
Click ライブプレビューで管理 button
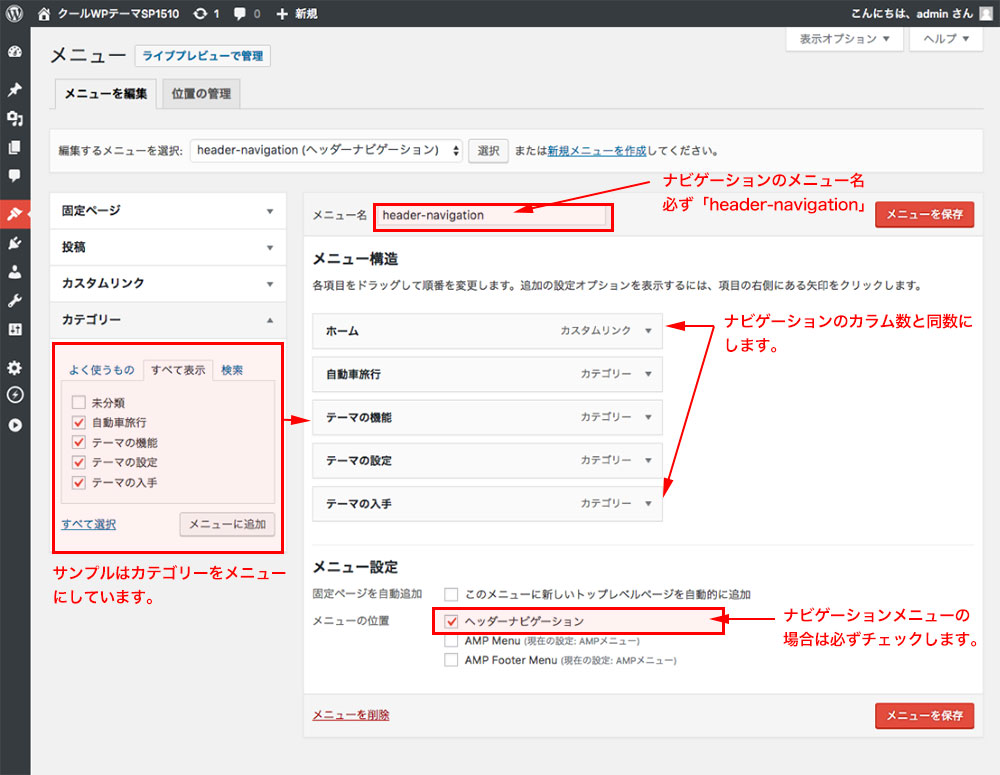pyautogui.click(x=203, y=56)
